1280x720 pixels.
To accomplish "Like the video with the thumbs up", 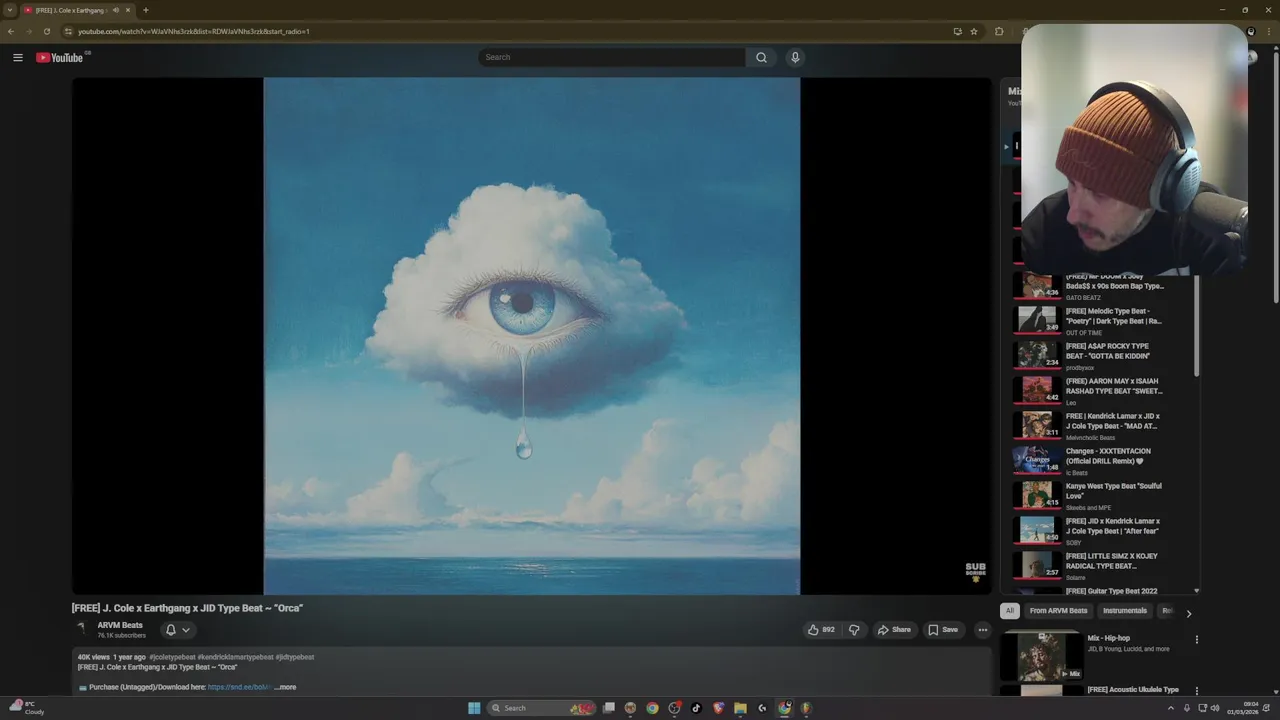I will tap(821, 630).
